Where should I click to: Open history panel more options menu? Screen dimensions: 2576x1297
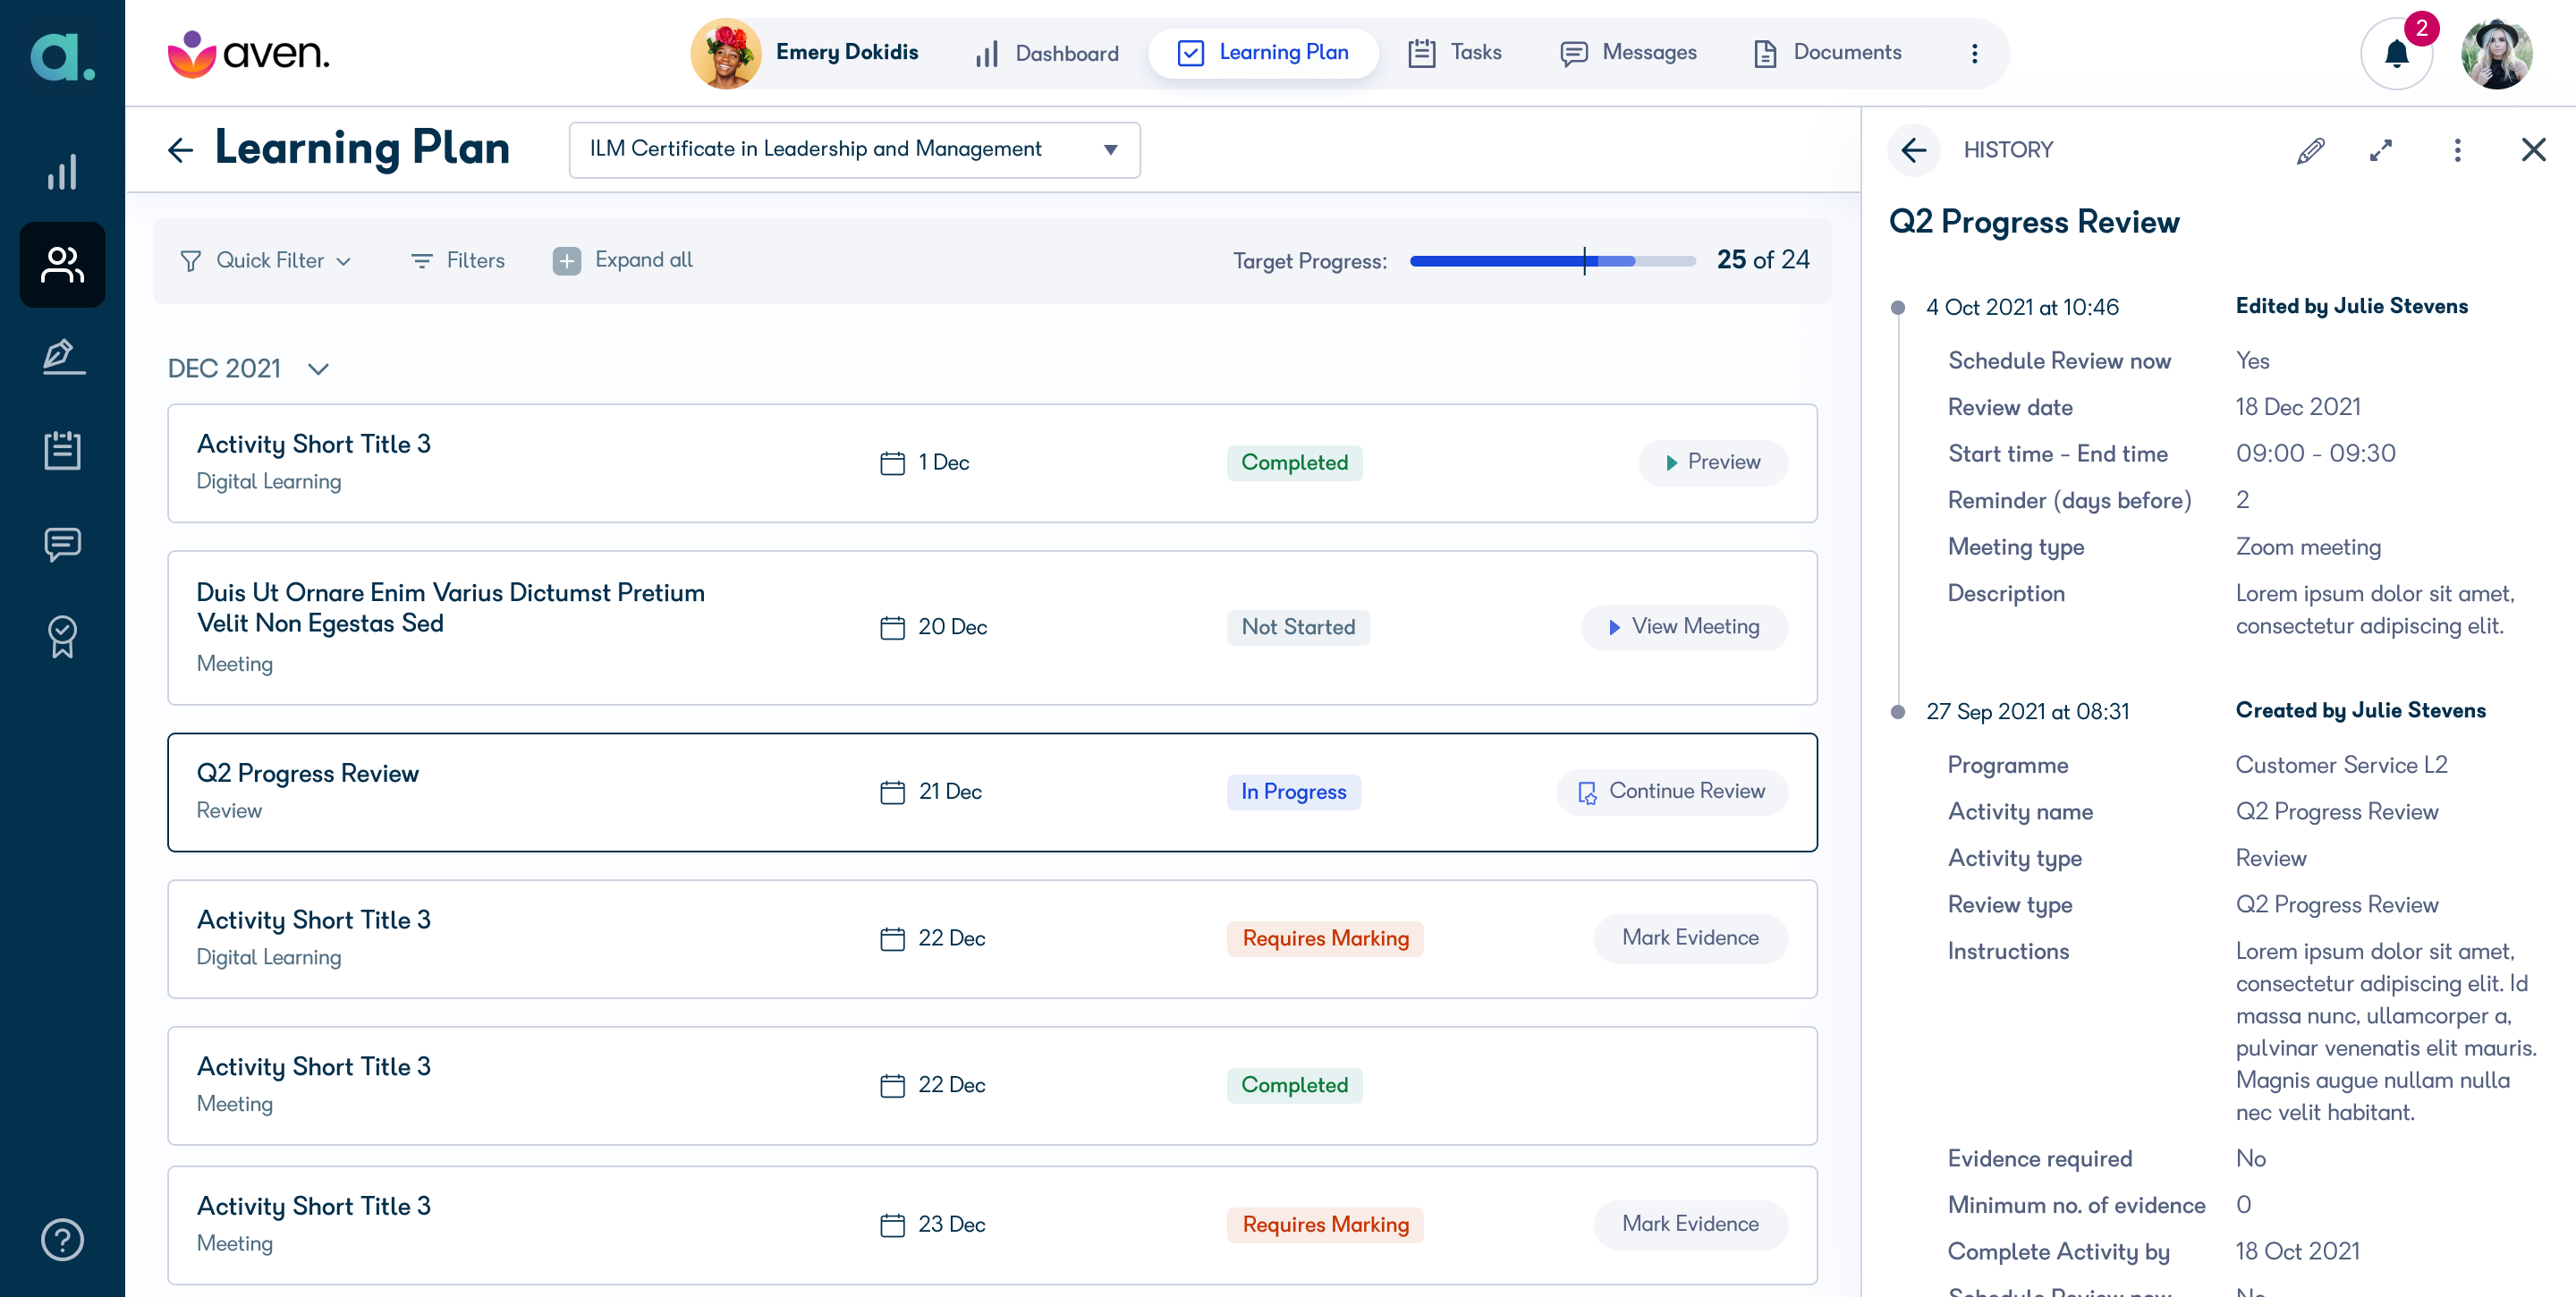[2457, 150]
